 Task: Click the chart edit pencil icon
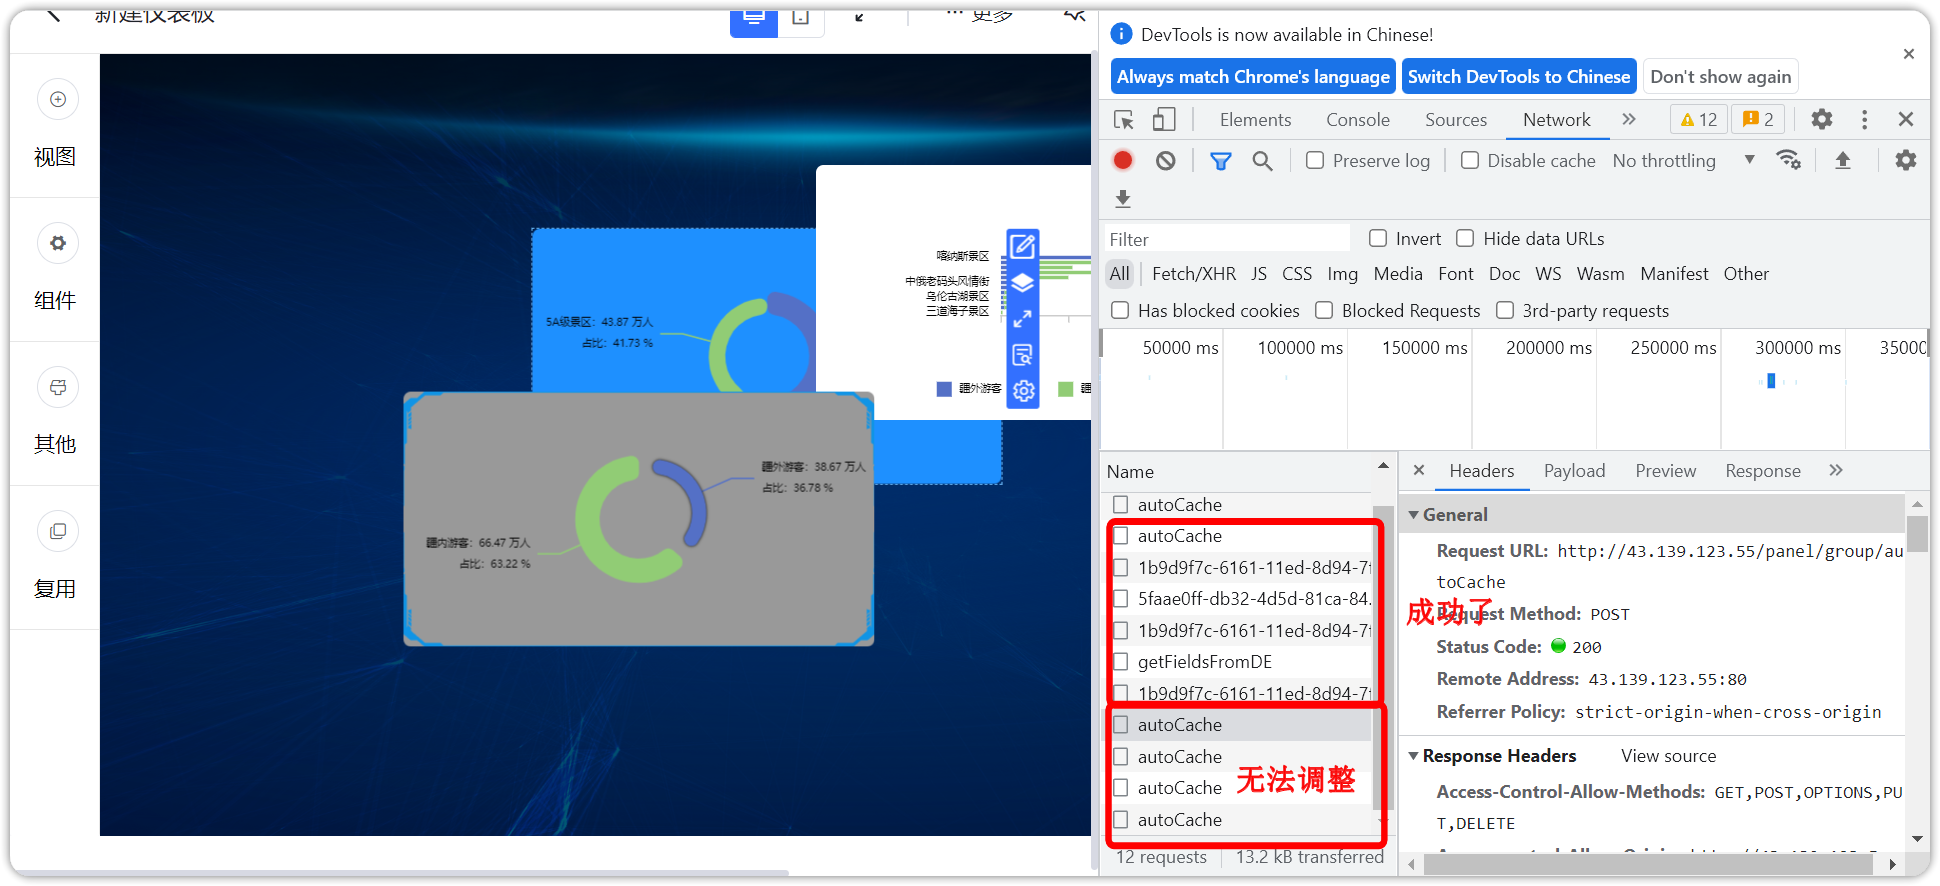1022,246
